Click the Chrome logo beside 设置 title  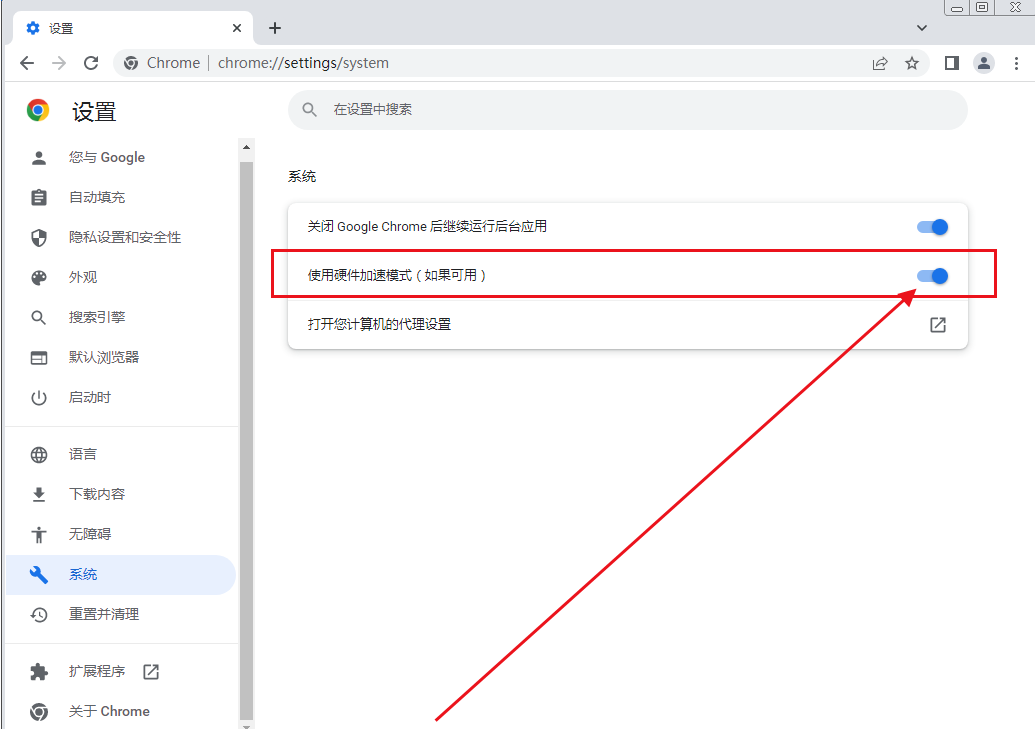pyautogui.click(x=38, y=110)
